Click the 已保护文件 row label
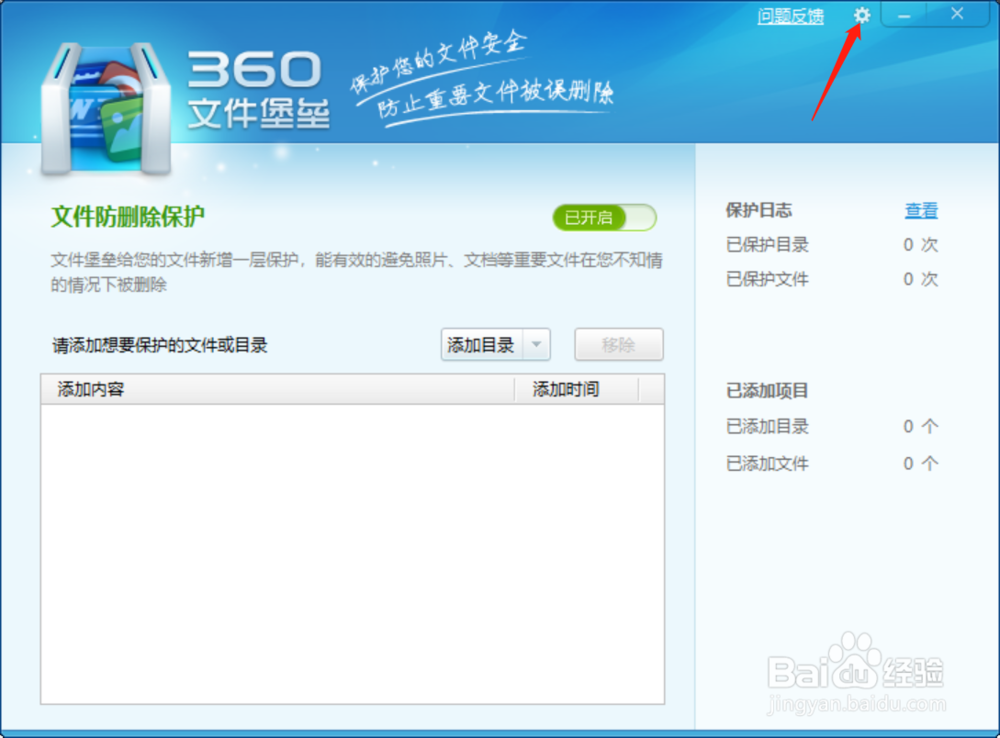 (x=767, y=279)
